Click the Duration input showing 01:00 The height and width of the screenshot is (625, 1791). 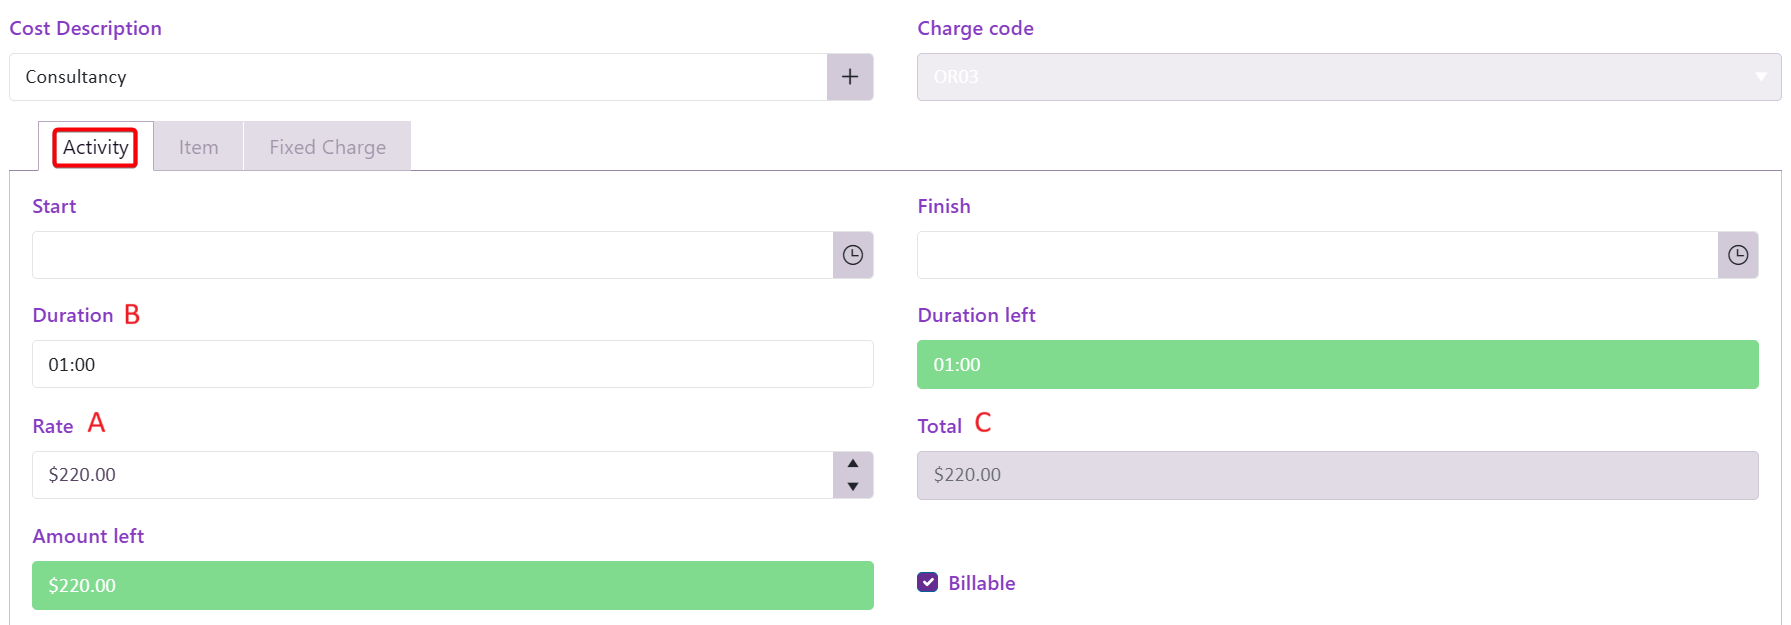(452, 364)
